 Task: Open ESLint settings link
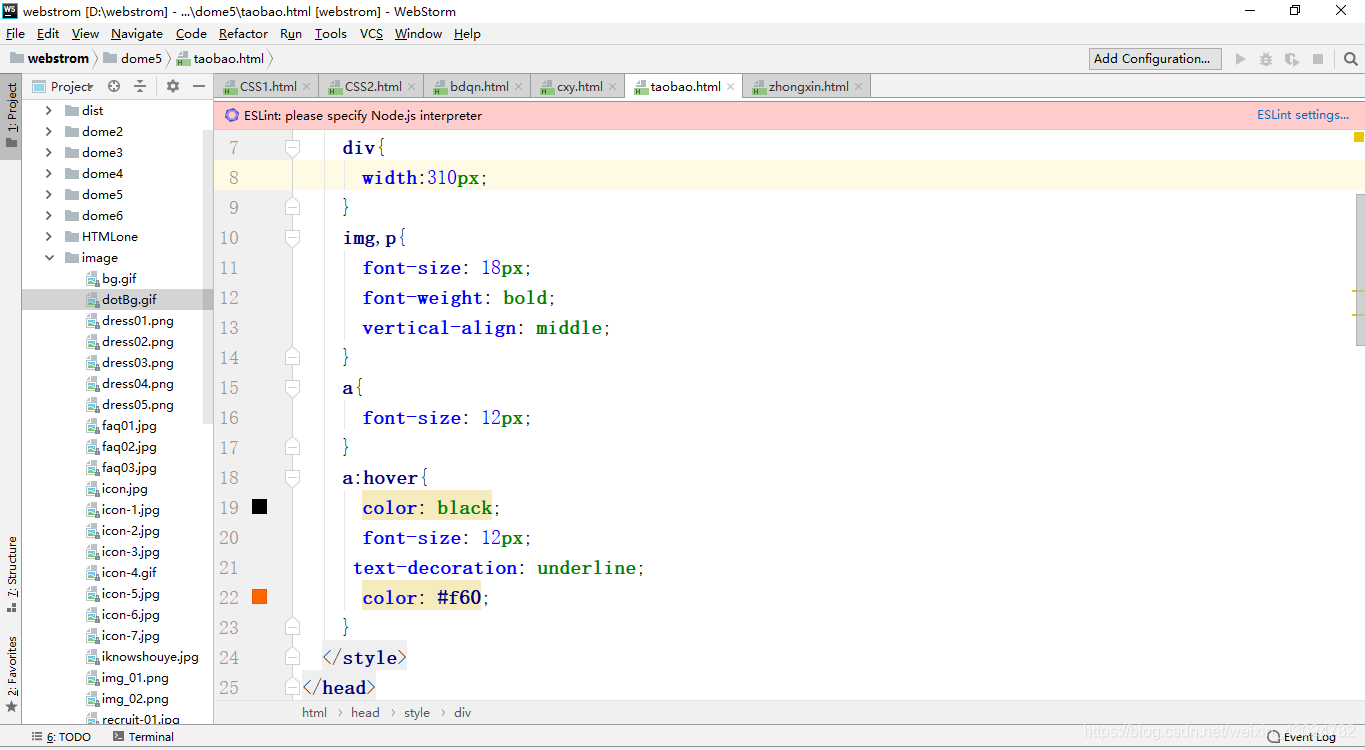point(1303,115)
